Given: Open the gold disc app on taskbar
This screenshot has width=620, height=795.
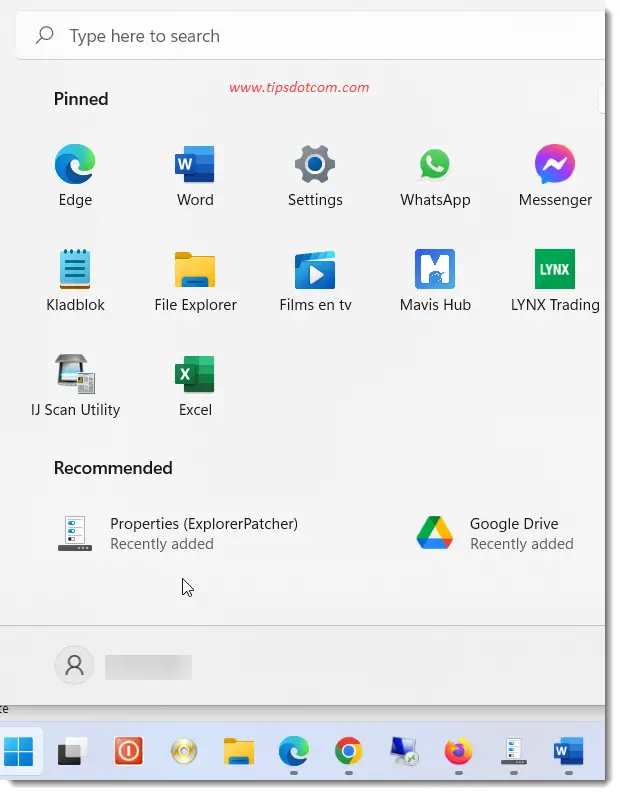Looking at the screenshot, I should 184,751.
